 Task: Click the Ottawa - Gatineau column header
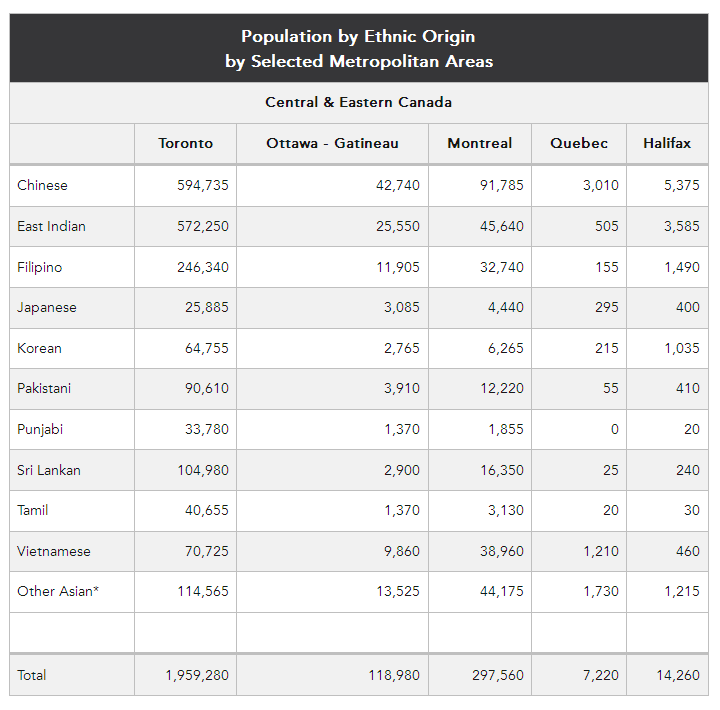pos(332,143)
